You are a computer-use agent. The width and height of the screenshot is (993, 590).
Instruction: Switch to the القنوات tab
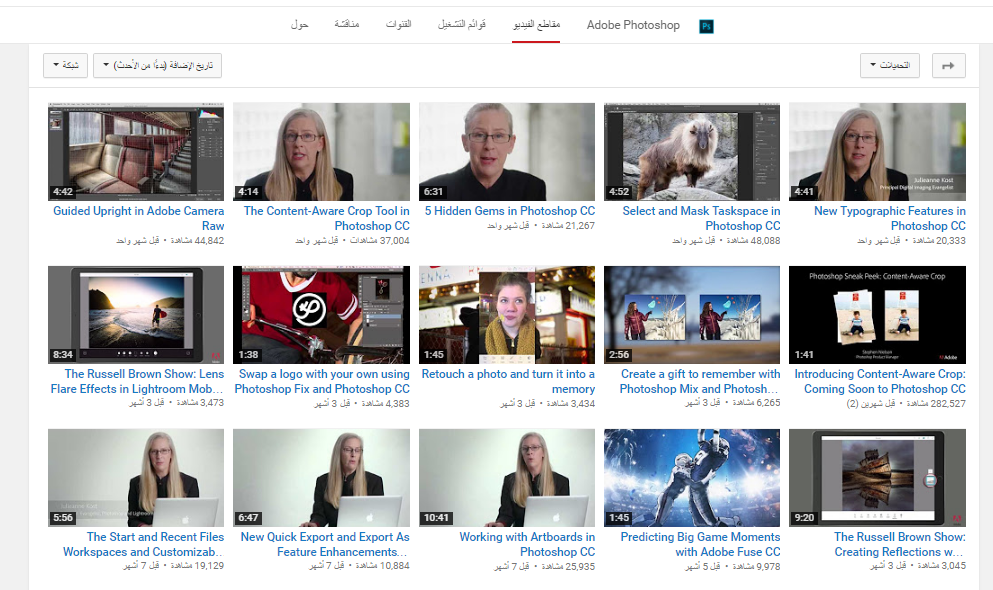(x=398, y=25)
